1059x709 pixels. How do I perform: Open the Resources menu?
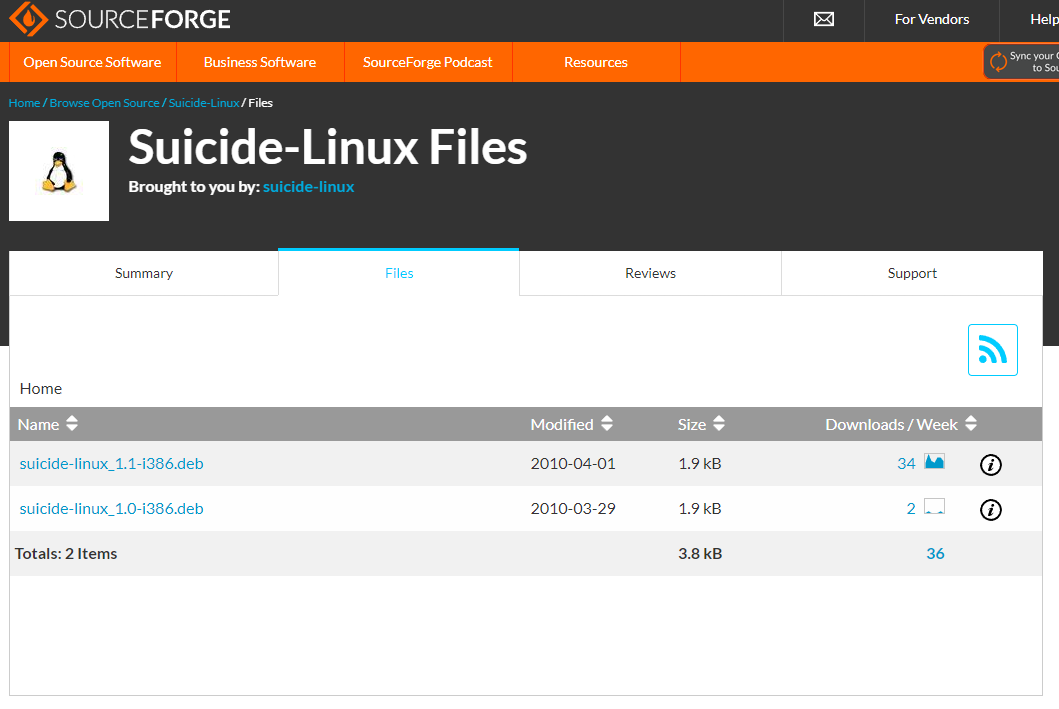(596, 62)
